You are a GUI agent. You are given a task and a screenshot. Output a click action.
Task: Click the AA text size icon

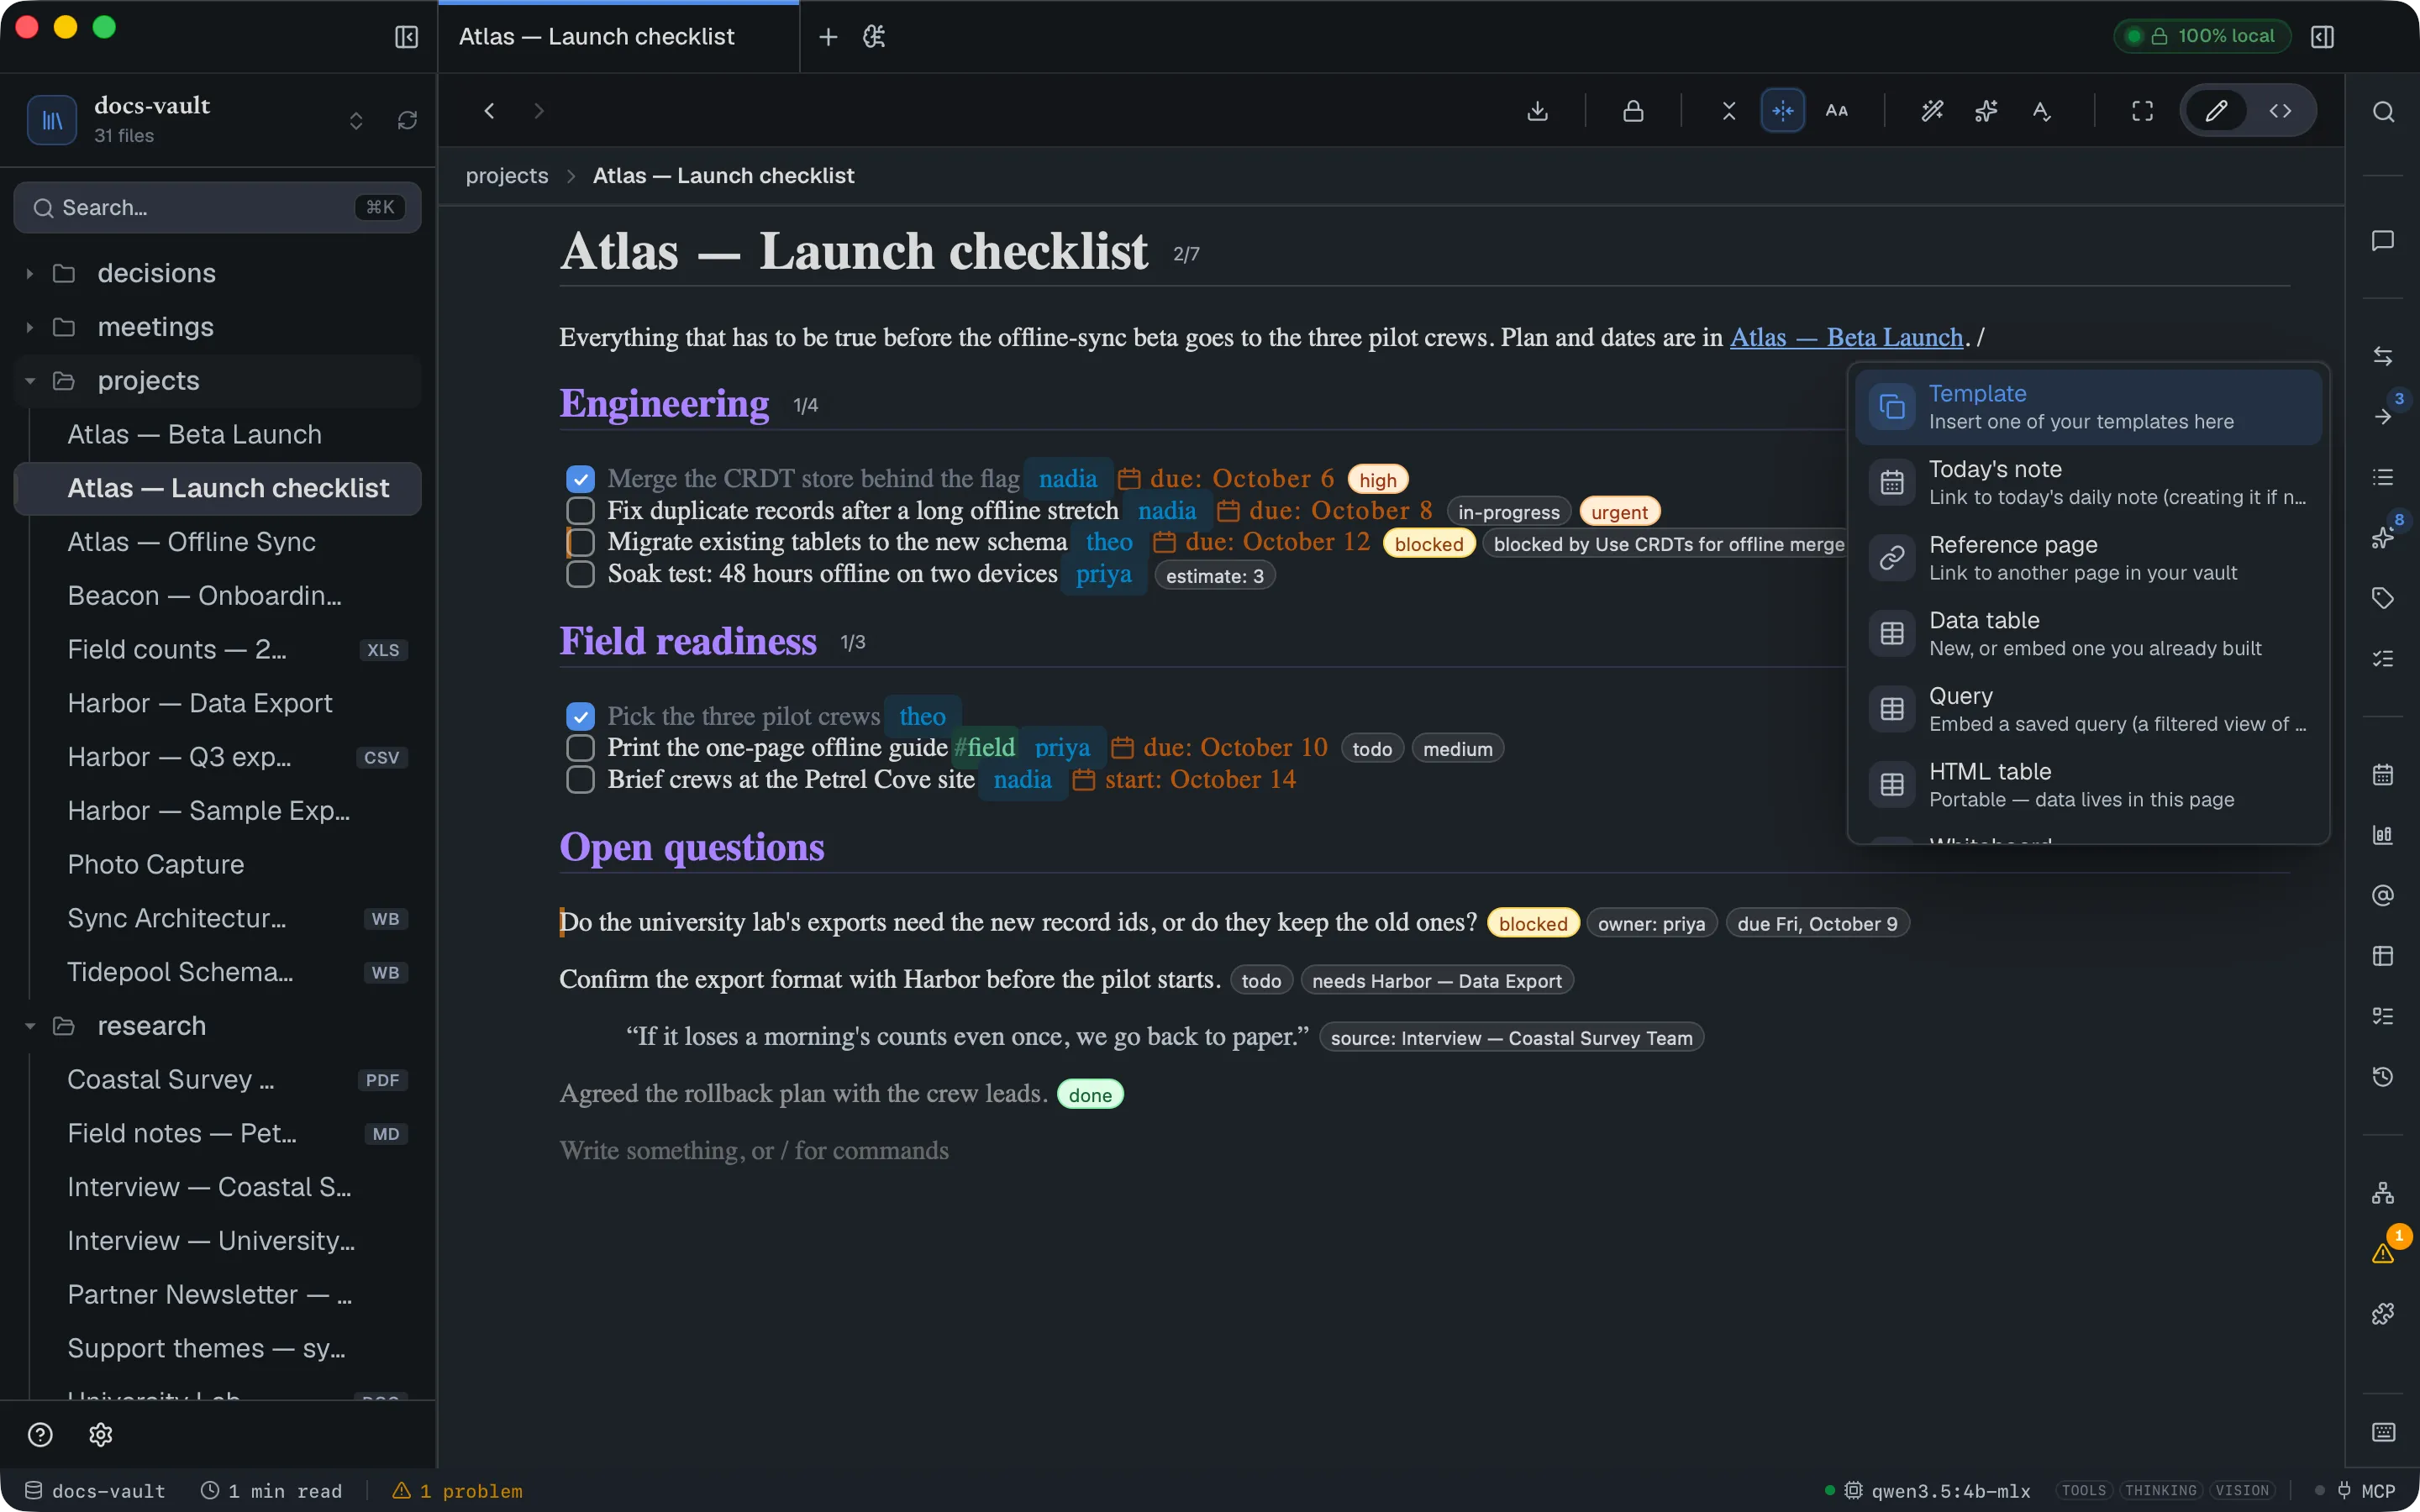pos(1837,111)
